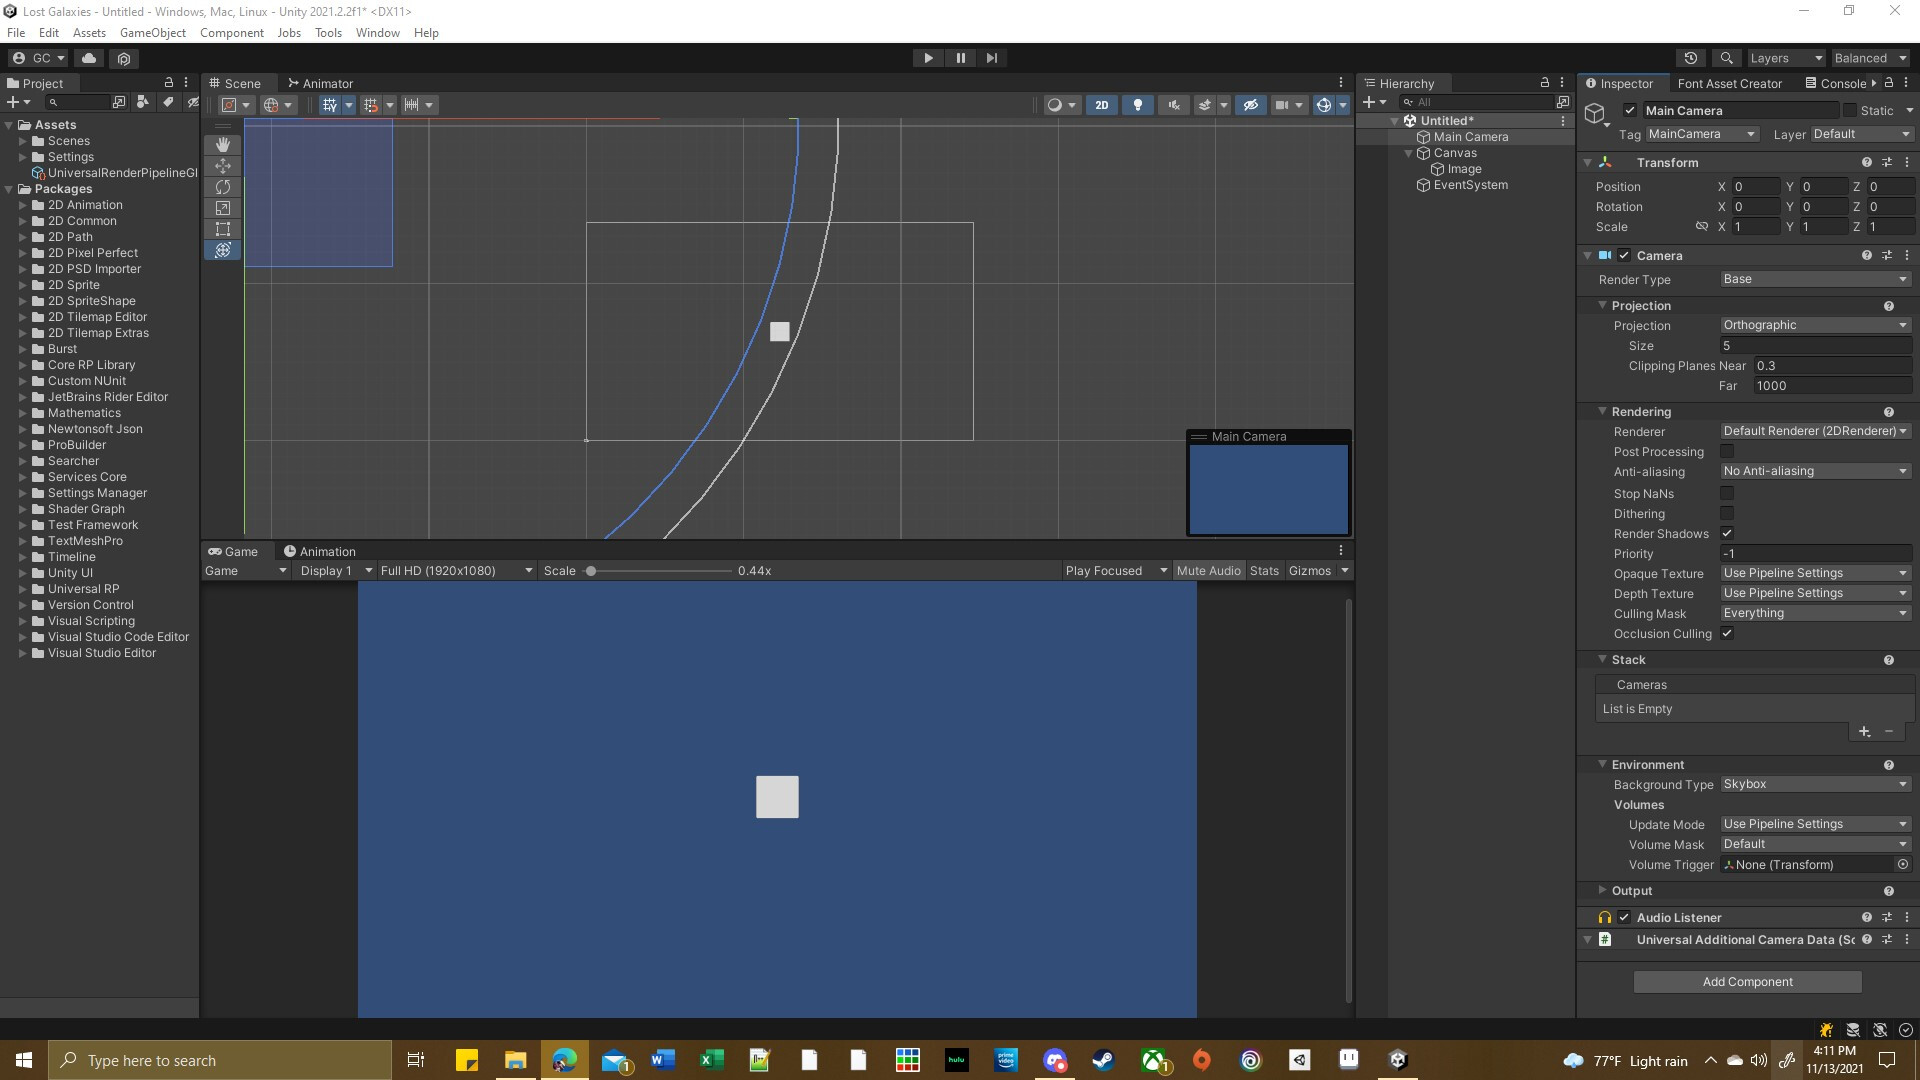
Task: Open the Projection dropdown (Orthographic)
Action: coord(1816,326)
